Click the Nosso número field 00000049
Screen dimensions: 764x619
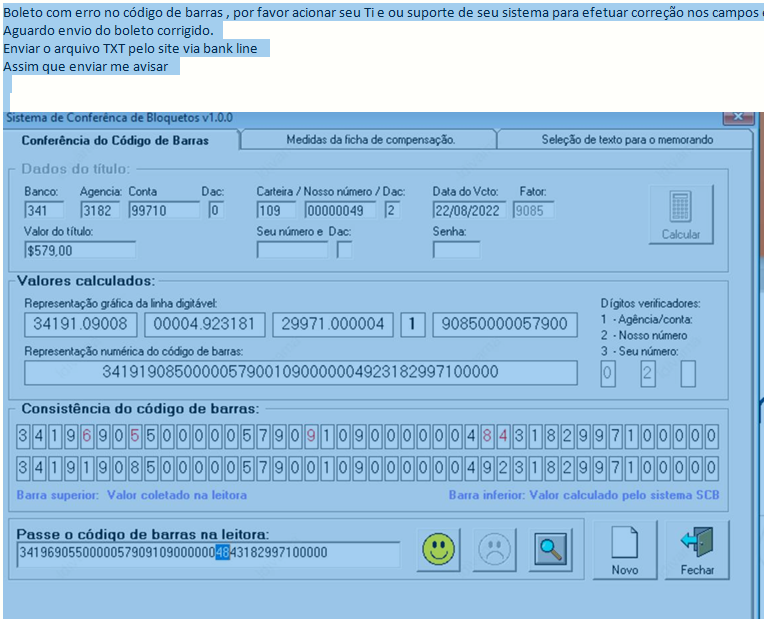pyautogui.click(x=340, y=211)
